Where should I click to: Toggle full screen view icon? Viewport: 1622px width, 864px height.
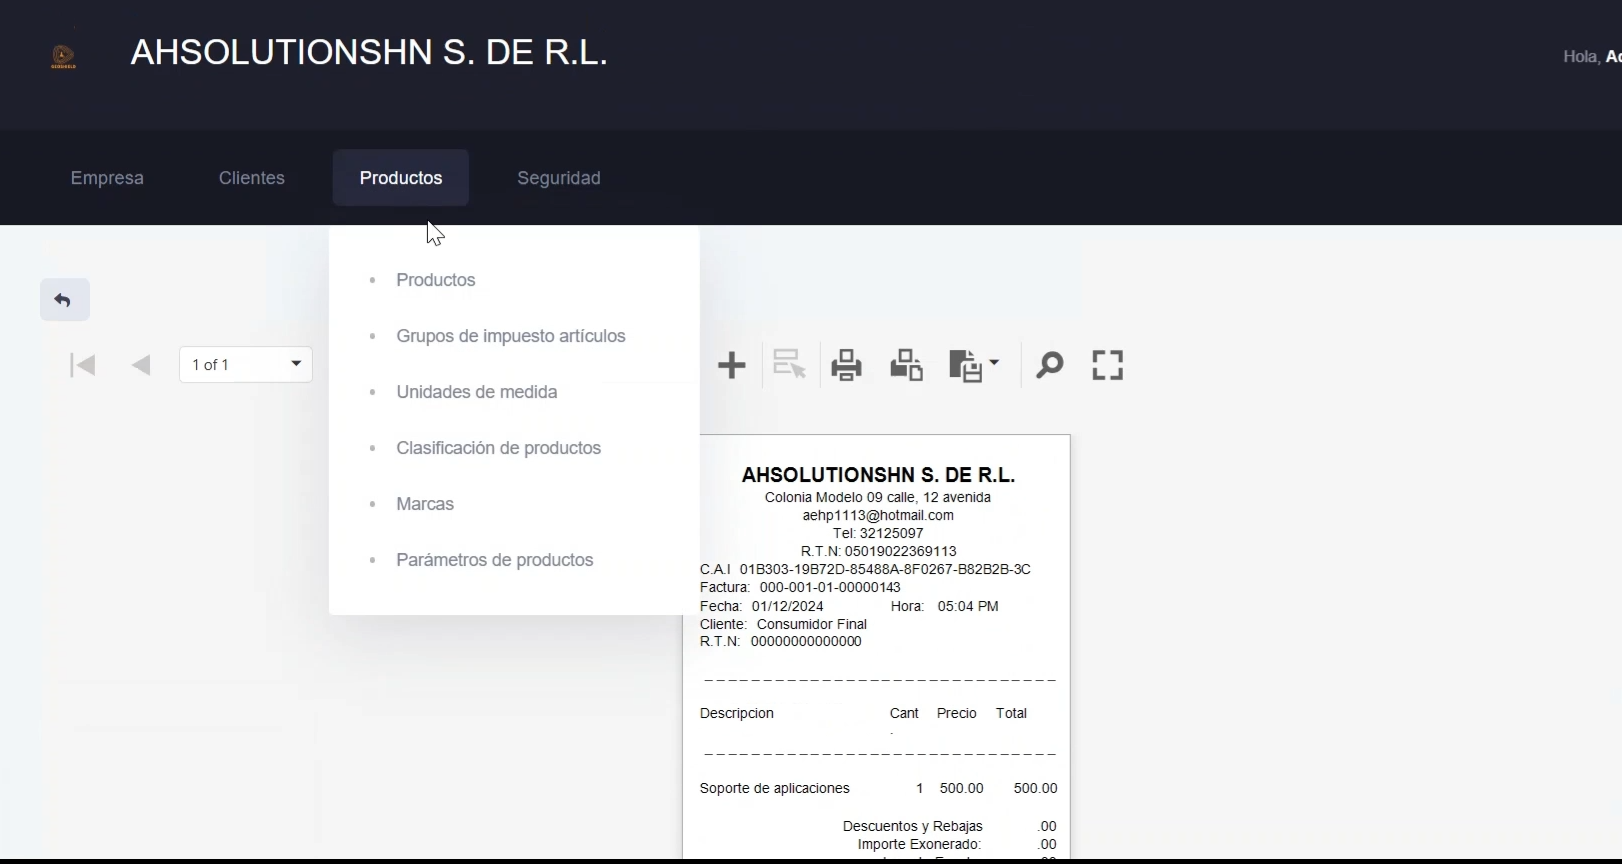[1108, 365]
